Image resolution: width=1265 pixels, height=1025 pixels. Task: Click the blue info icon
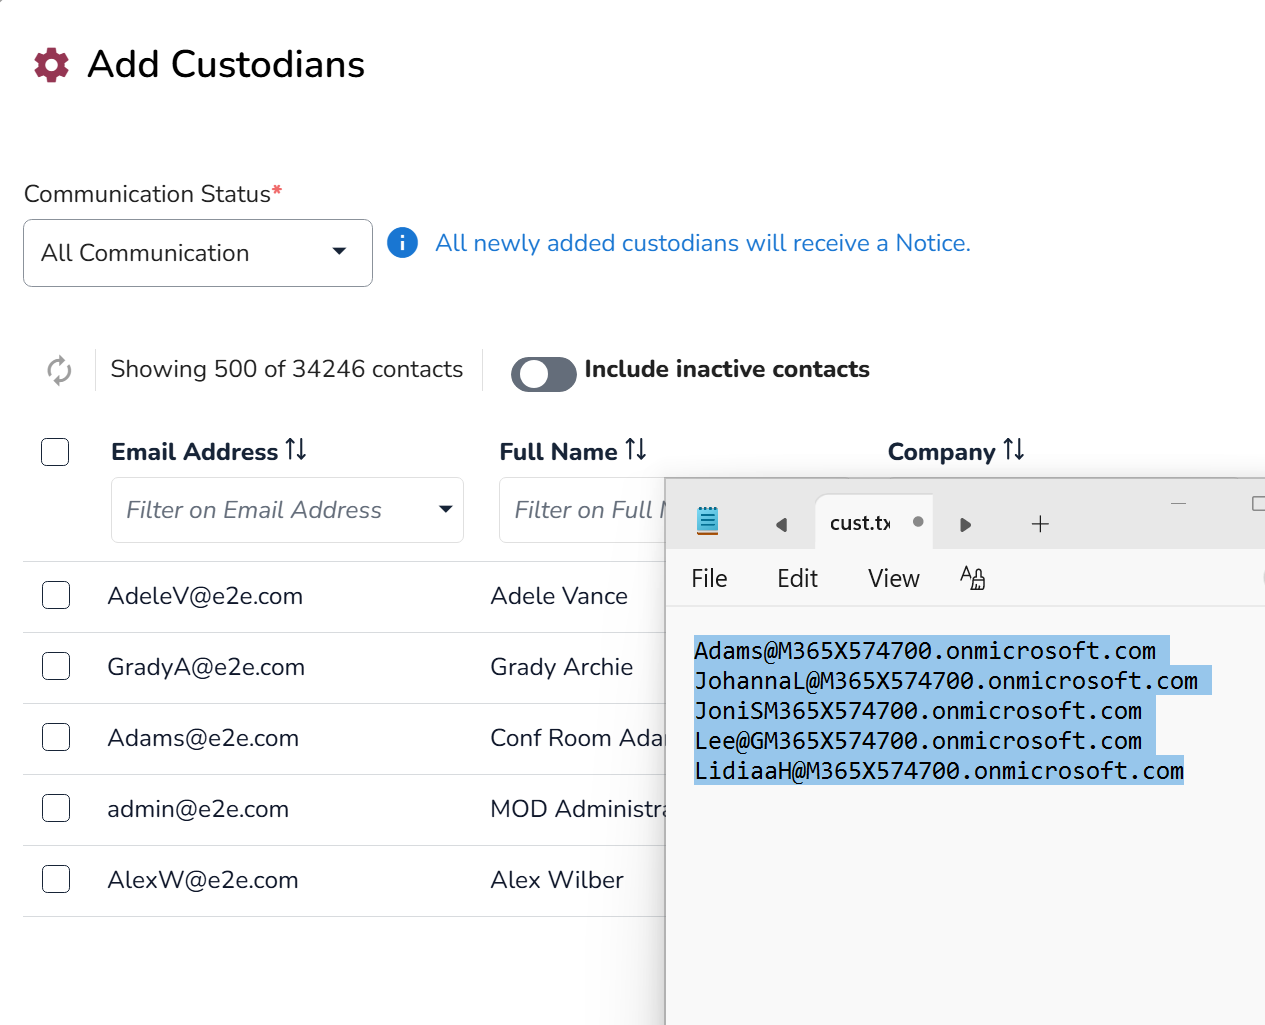402,242
